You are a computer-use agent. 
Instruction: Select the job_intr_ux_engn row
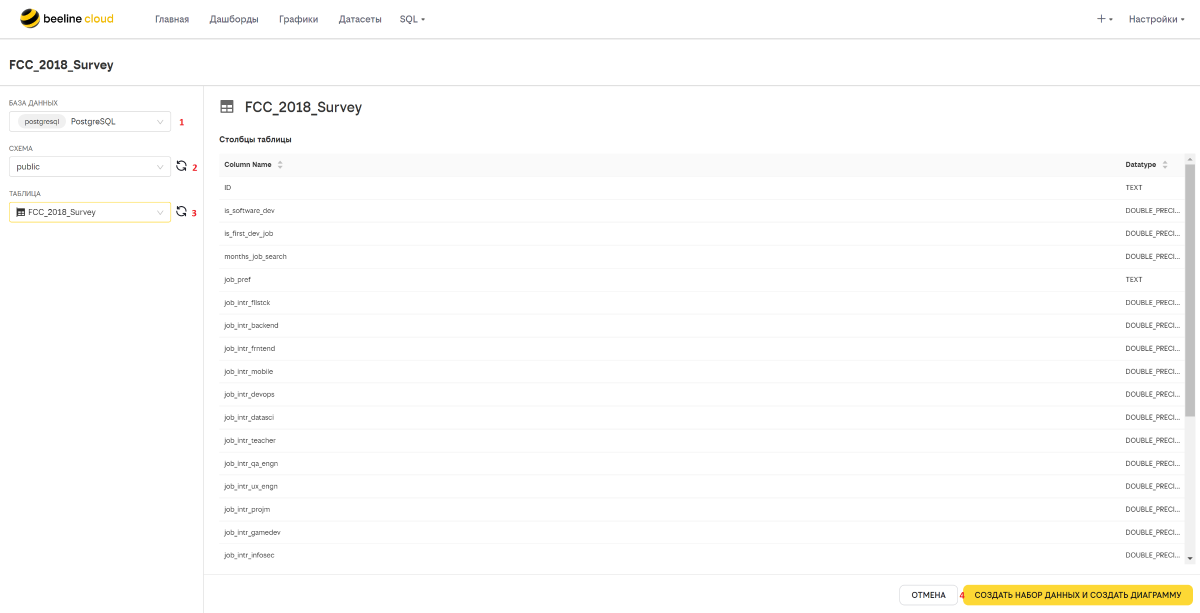pos(702,486)
